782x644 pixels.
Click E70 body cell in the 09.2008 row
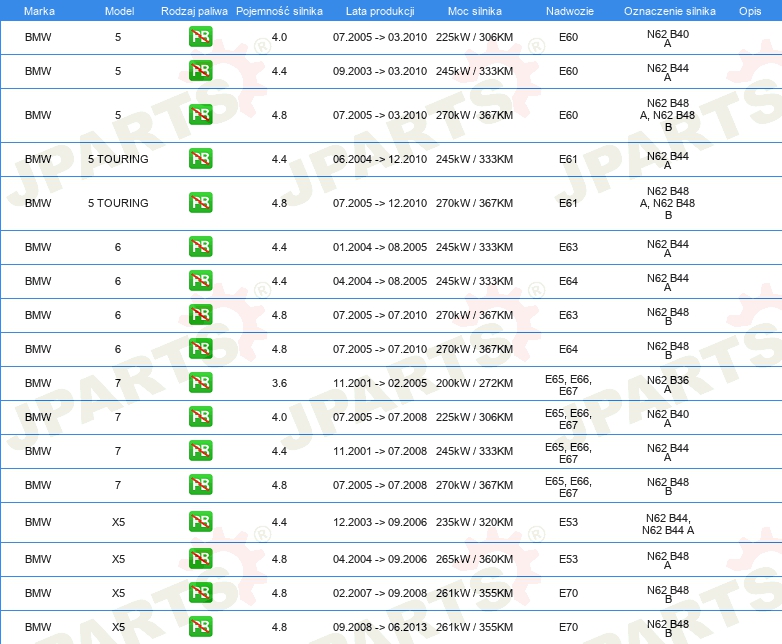(568, 627)
